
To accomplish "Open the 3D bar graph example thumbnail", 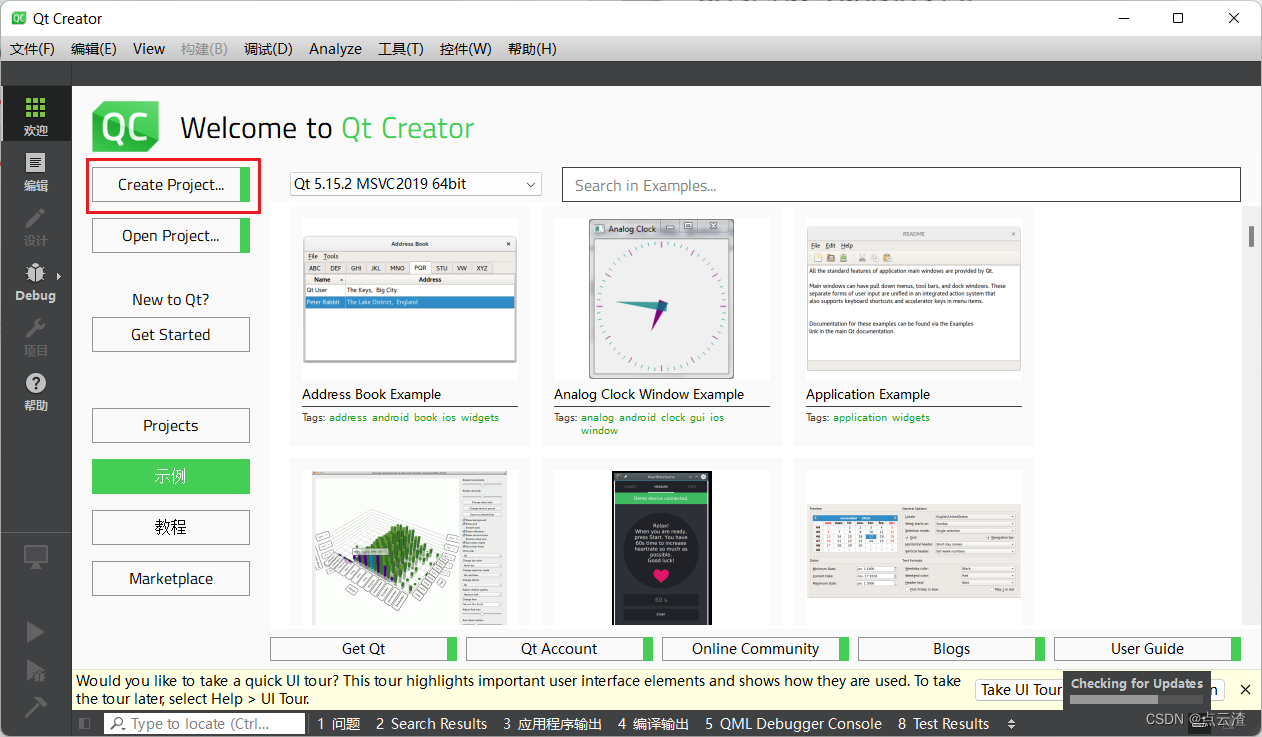I will [x=410, y=548].
